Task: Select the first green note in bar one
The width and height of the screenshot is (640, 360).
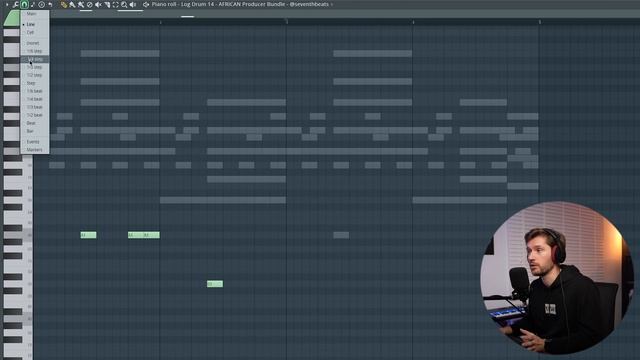Action: click(x=89, y=235)
